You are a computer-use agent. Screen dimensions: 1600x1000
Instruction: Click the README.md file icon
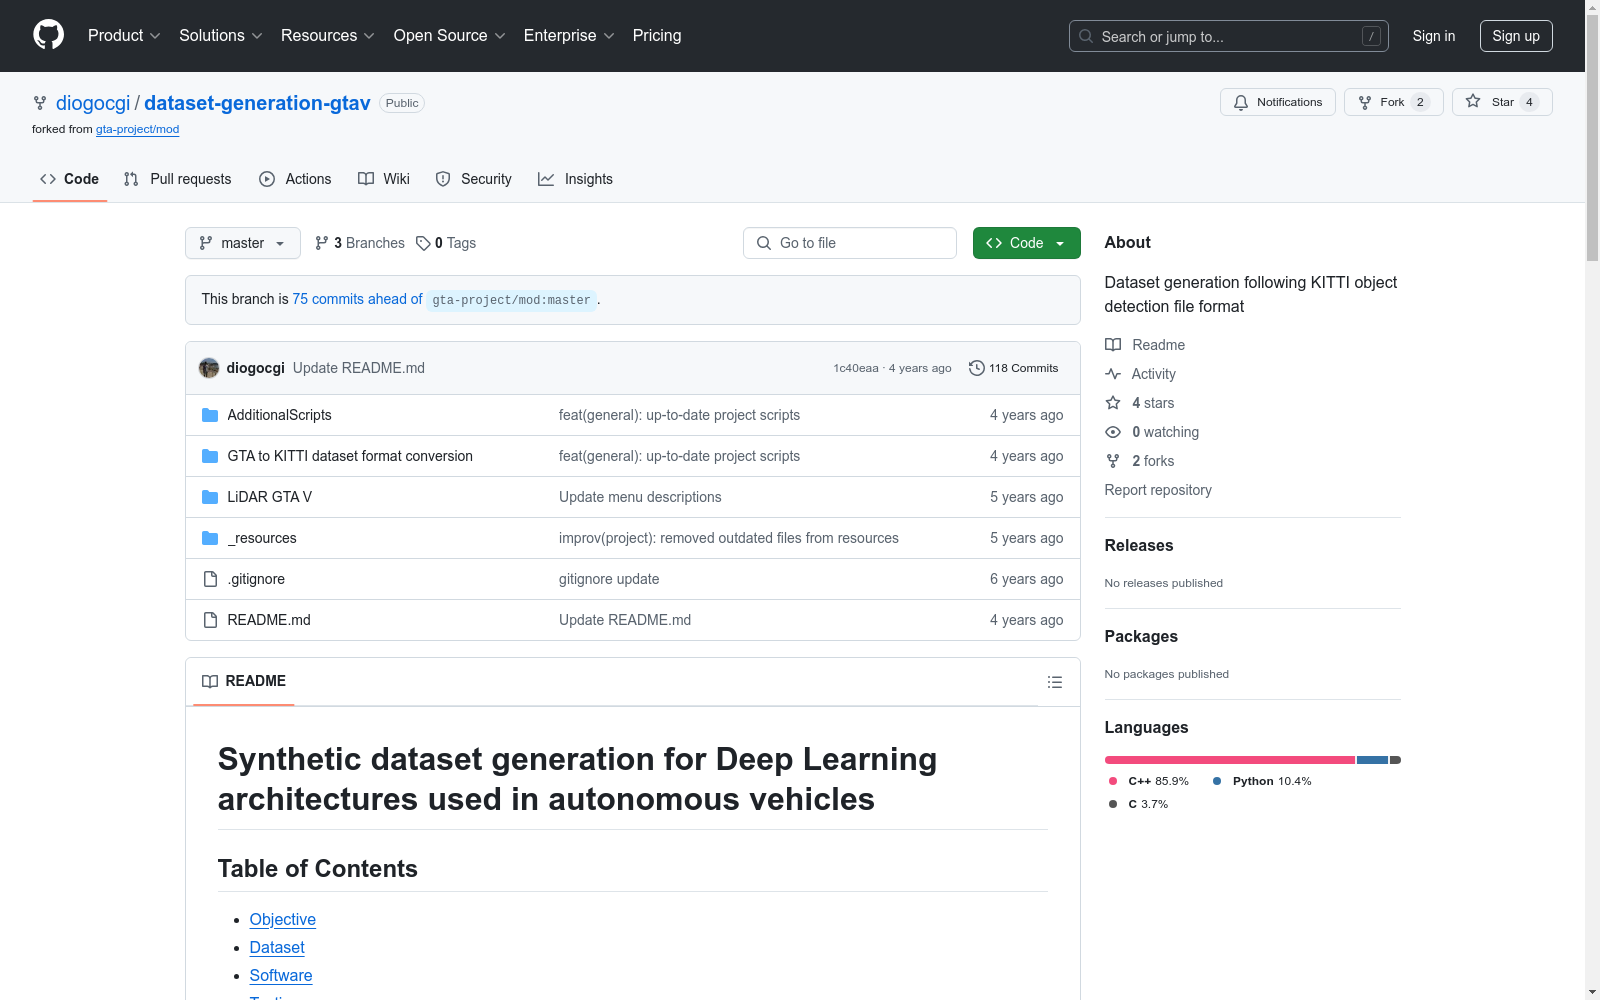(210, 620)
